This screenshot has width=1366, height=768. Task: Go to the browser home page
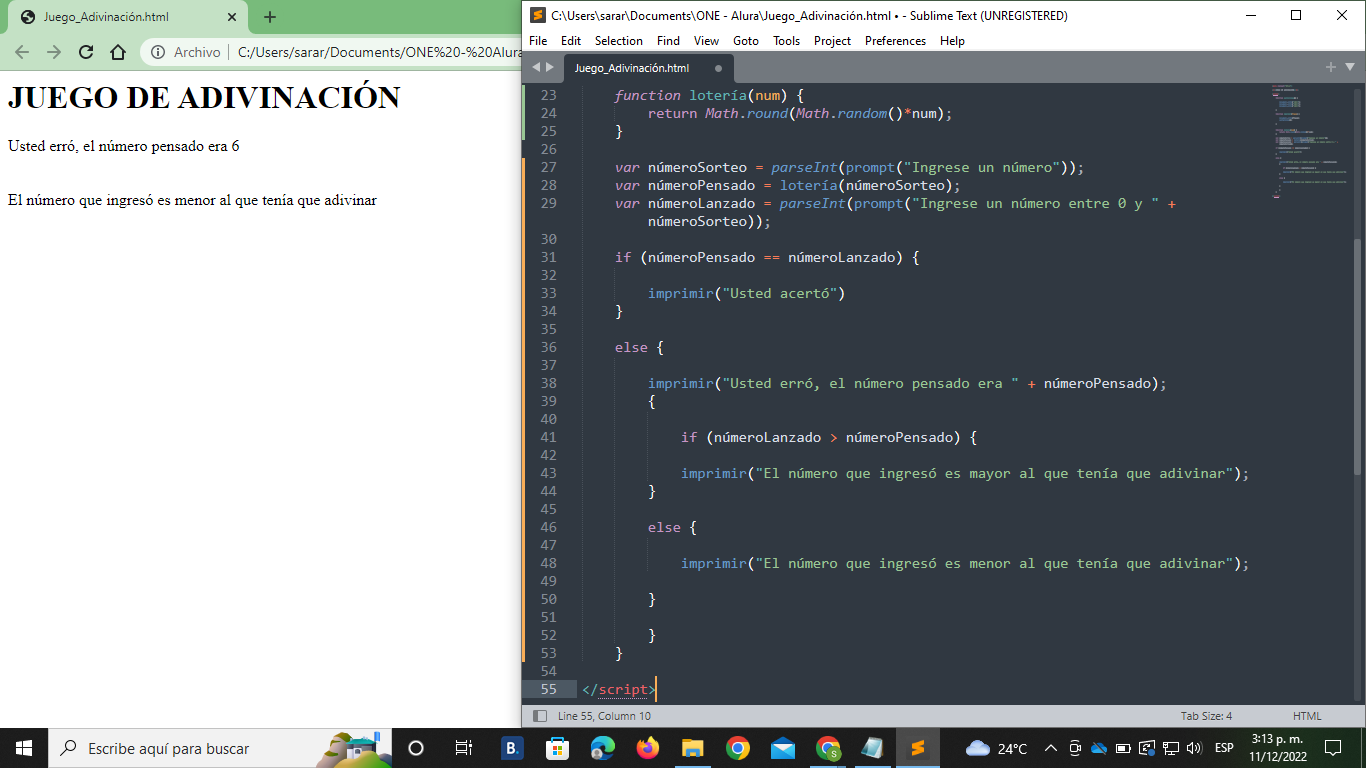(x=118, y=52)
